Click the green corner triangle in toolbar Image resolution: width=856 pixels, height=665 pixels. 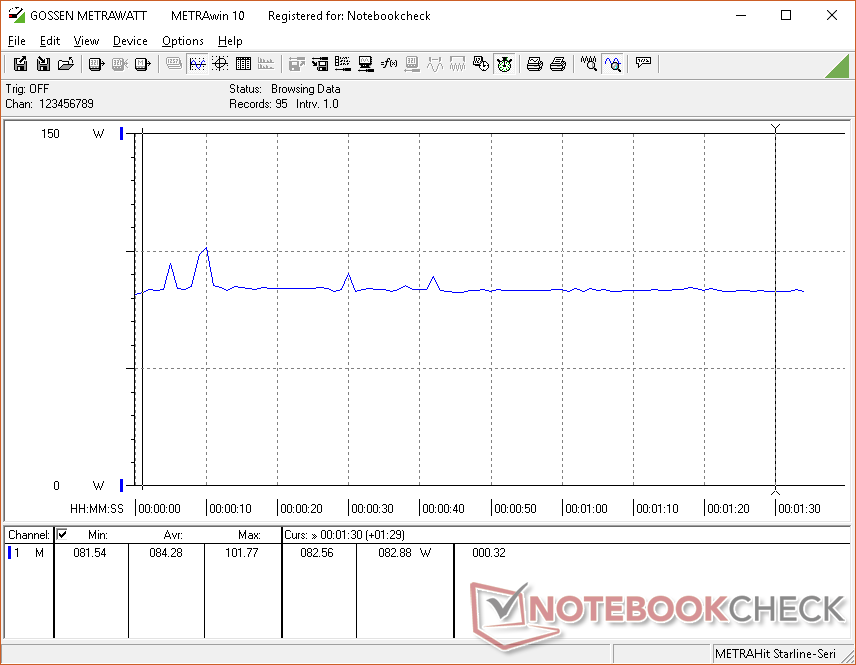pyautogui.click(x=837, y=66)
